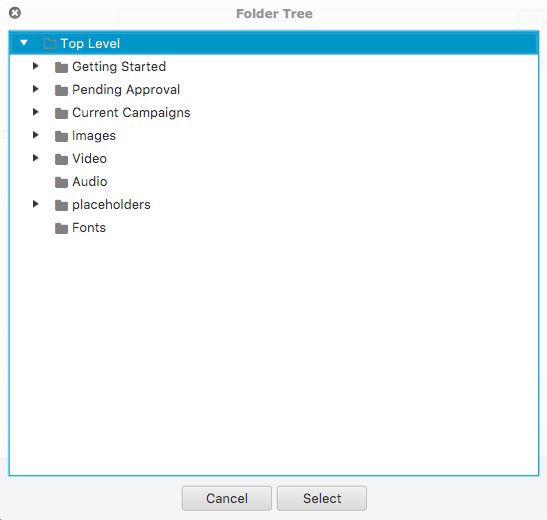Collapse the Top Level tree node
The height and width of the screenshot is (520, 547).
pos(24,43)
